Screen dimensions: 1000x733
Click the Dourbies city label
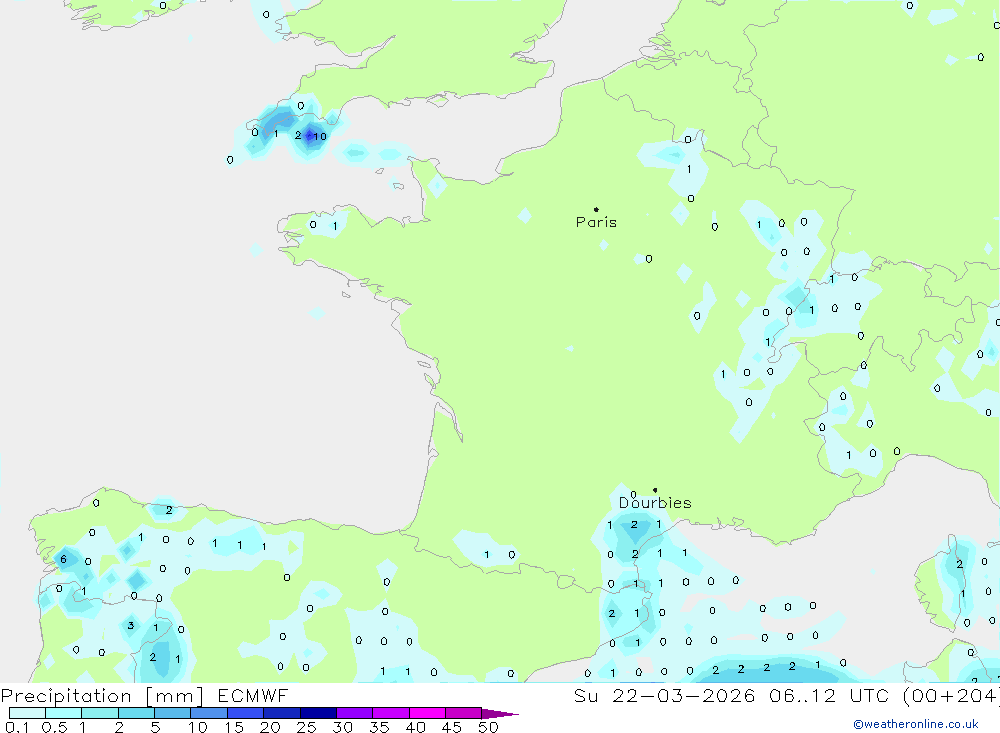point(655,503)
